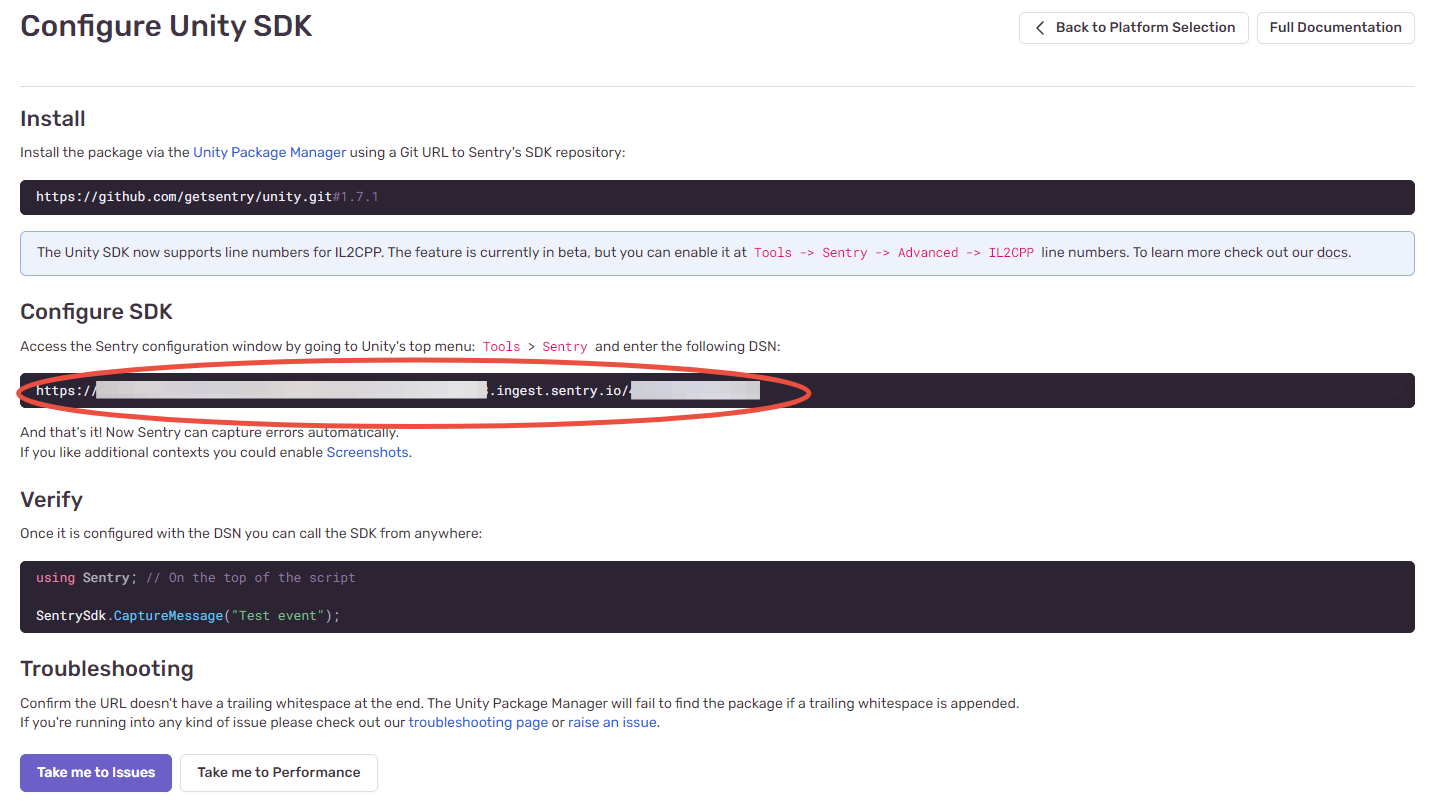Click Take me to Performance

click(x=279, y=773)
